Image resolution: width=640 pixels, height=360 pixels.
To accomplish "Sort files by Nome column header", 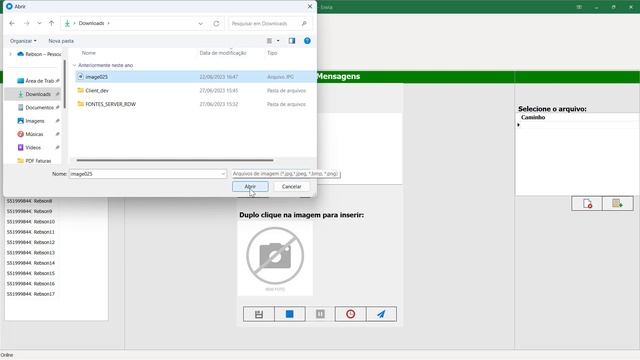I will 89,53.
